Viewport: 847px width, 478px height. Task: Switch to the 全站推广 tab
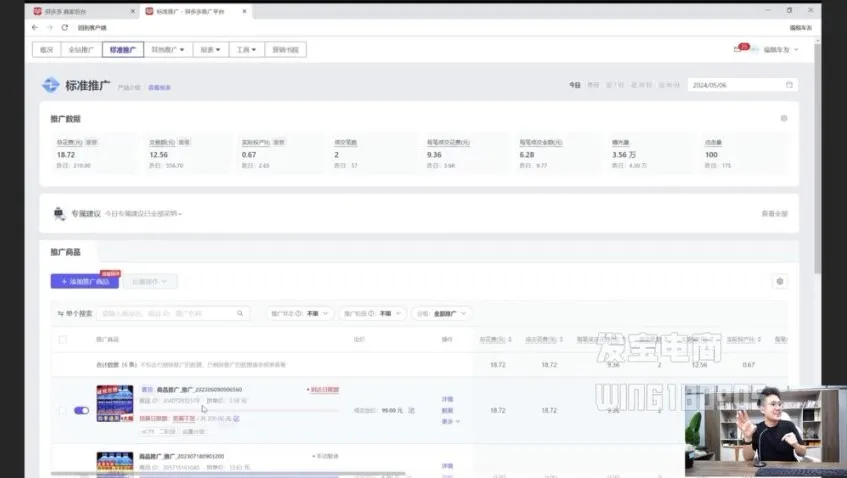tap(80, 49)
